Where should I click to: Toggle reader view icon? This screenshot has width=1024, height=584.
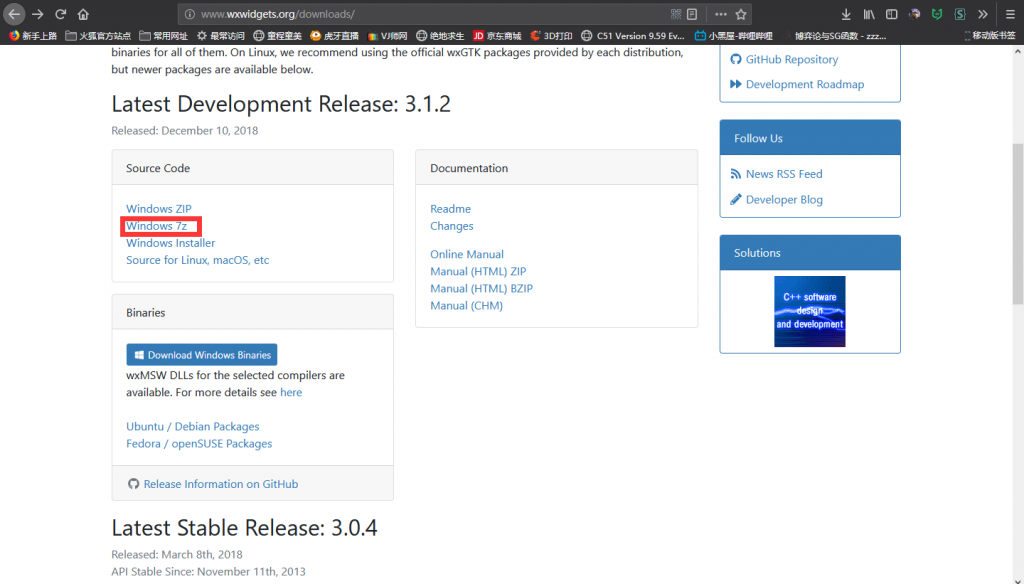point(692,14)
